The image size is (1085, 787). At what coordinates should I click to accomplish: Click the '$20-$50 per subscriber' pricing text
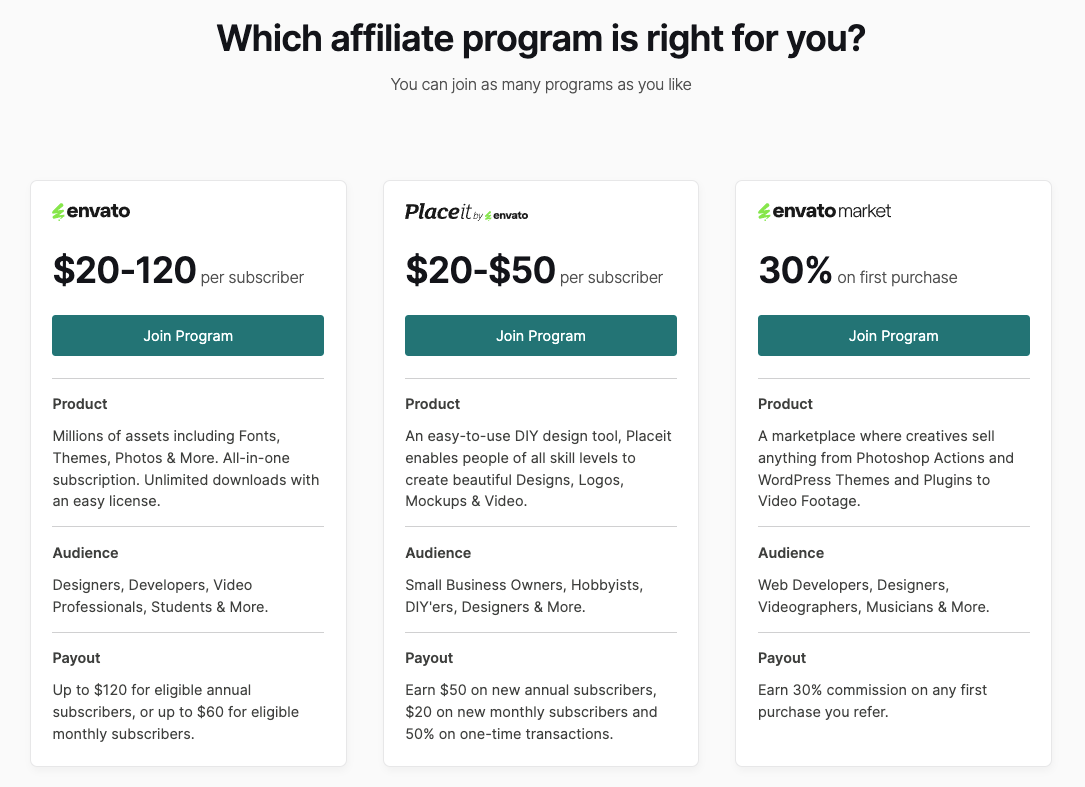pyautogui.click(x=533, y=272)
